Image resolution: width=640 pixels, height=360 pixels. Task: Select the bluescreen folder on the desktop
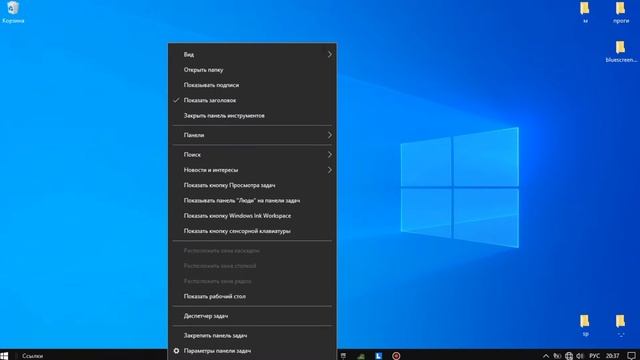(620, 51)
